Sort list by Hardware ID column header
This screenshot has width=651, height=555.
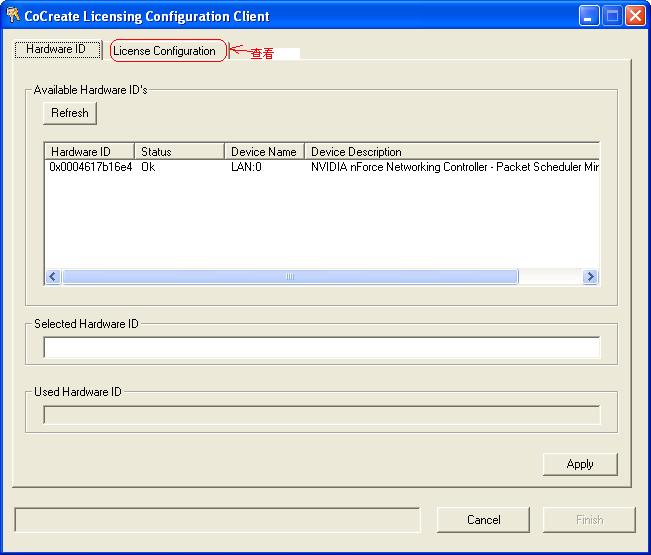click(89, 152)
